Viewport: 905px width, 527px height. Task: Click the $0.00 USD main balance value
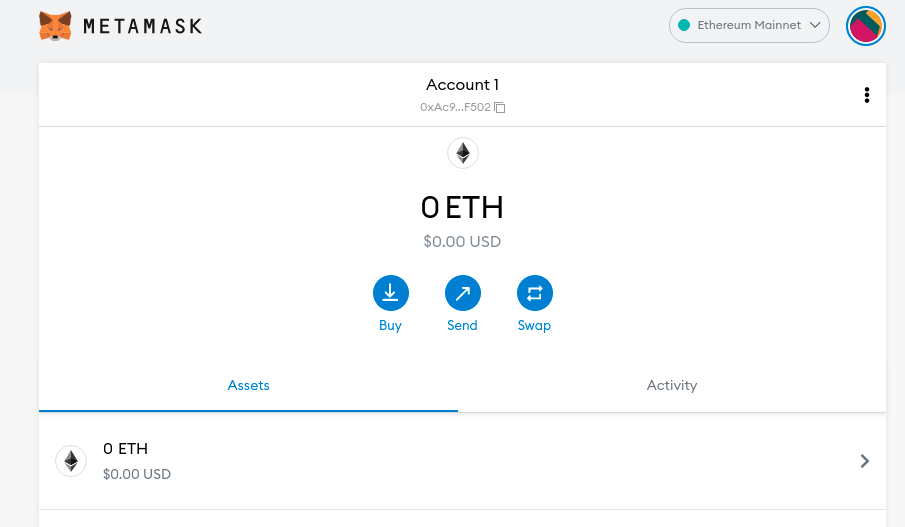tap(462, 241)
